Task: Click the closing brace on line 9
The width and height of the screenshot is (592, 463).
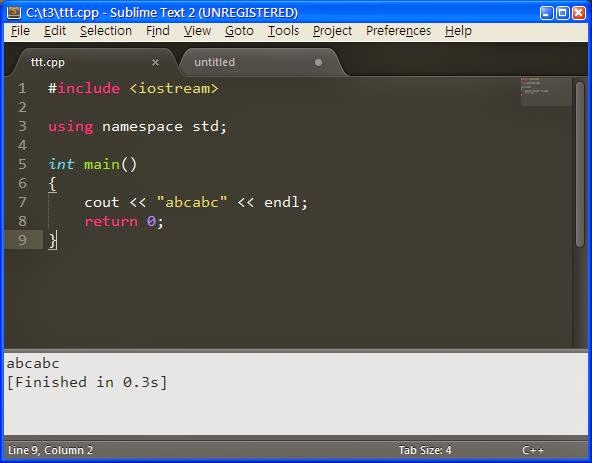Action: [52, 241]
